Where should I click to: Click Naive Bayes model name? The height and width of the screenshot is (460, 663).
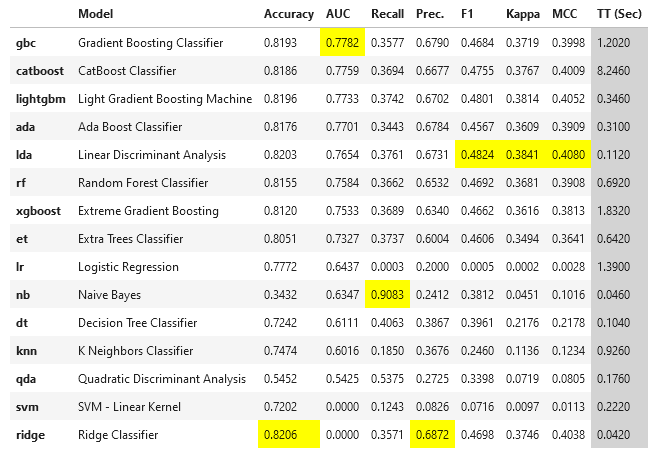[109, 295]
